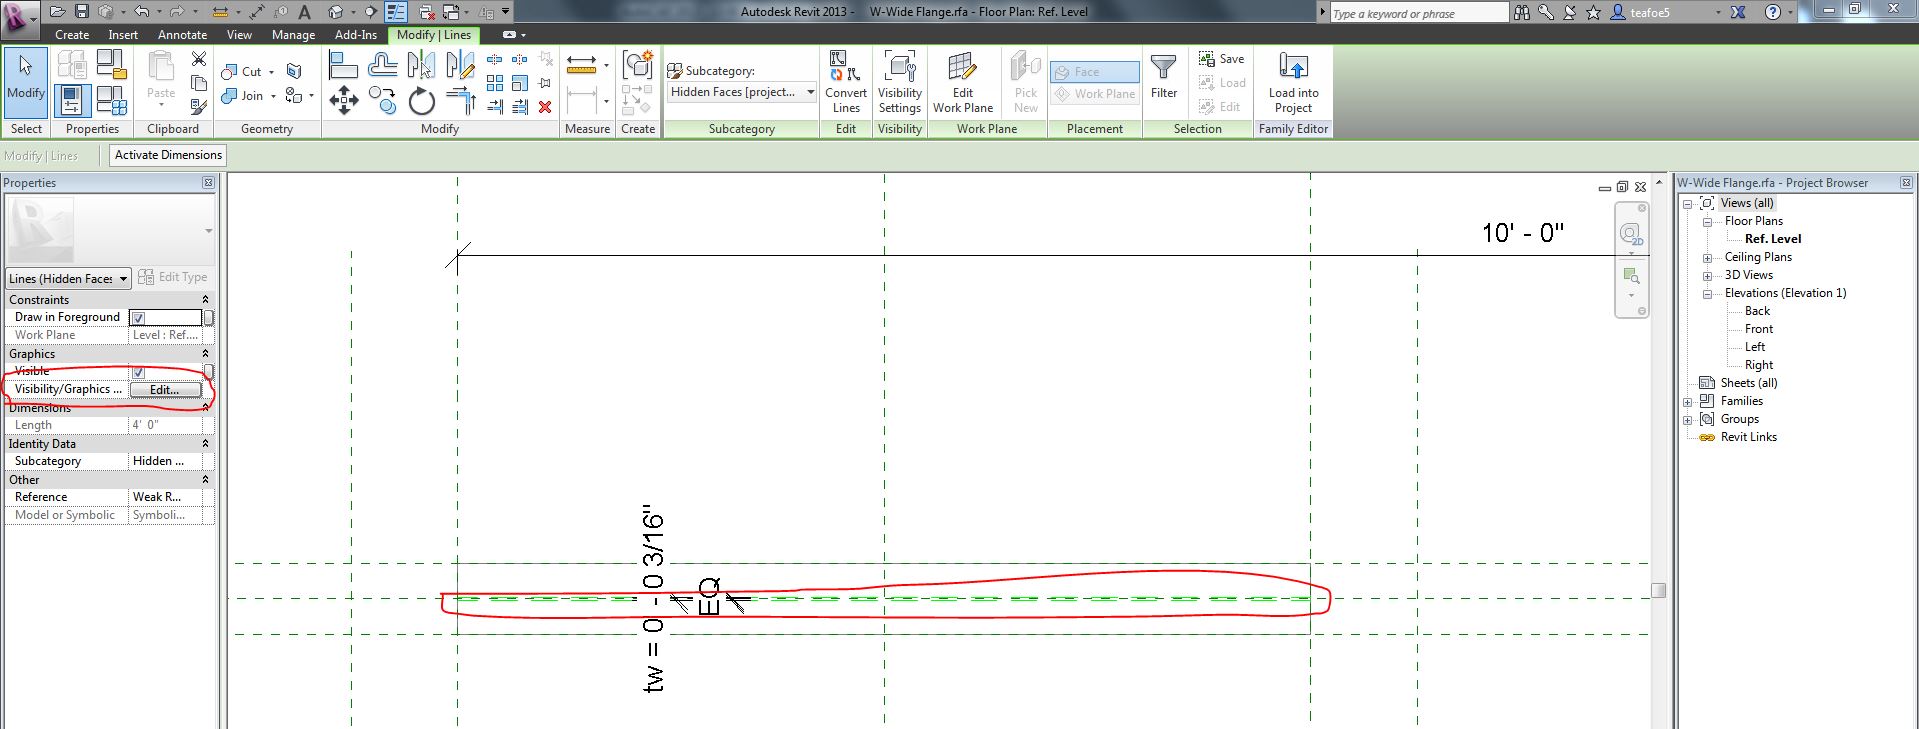The width and height of the screenshot is (1919, 729).
Task: Activate the Copy tool in Modify panel
Action: (x=382, y=100)
